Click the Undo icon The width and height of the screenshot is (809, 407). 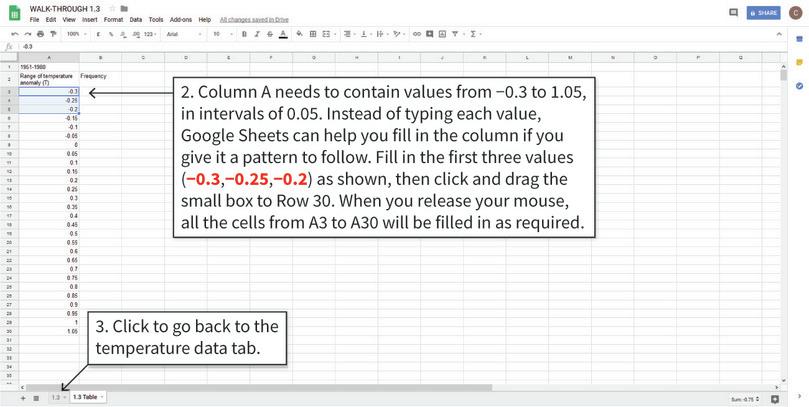(x=14, y=34)
